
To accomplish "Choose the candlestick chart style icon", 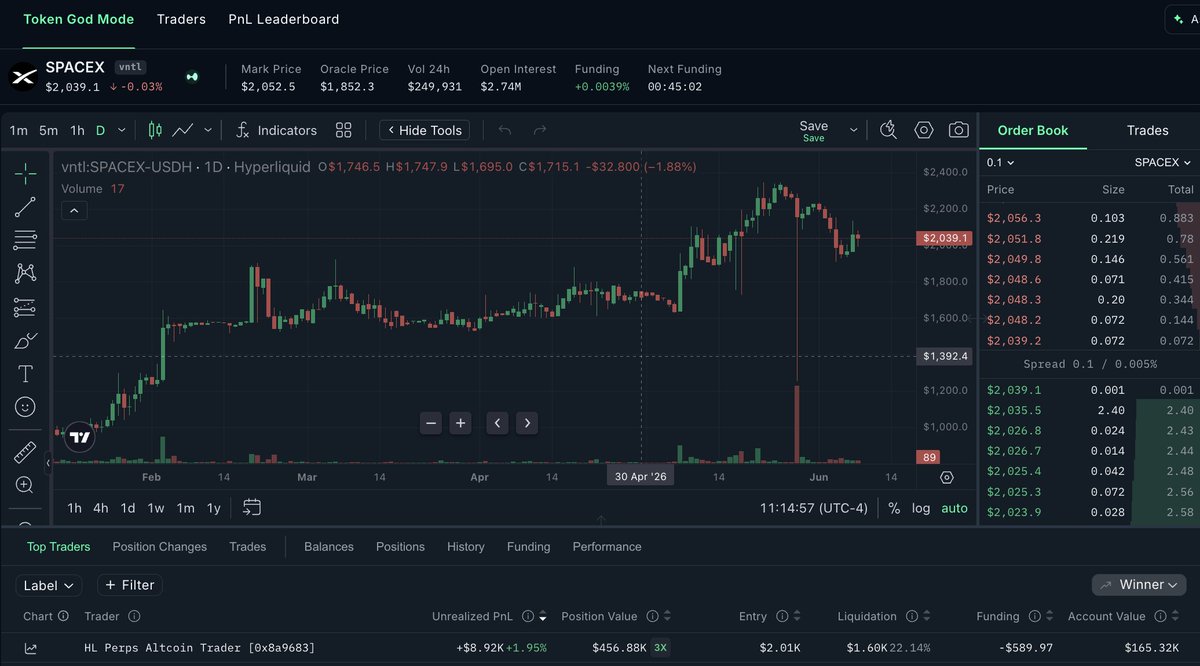I will click(155, 130).
